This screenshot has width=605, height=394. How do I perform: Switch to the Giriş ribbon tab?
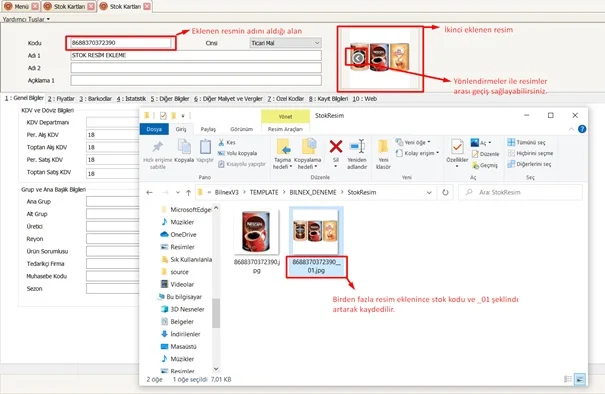(x=181, y=129)
